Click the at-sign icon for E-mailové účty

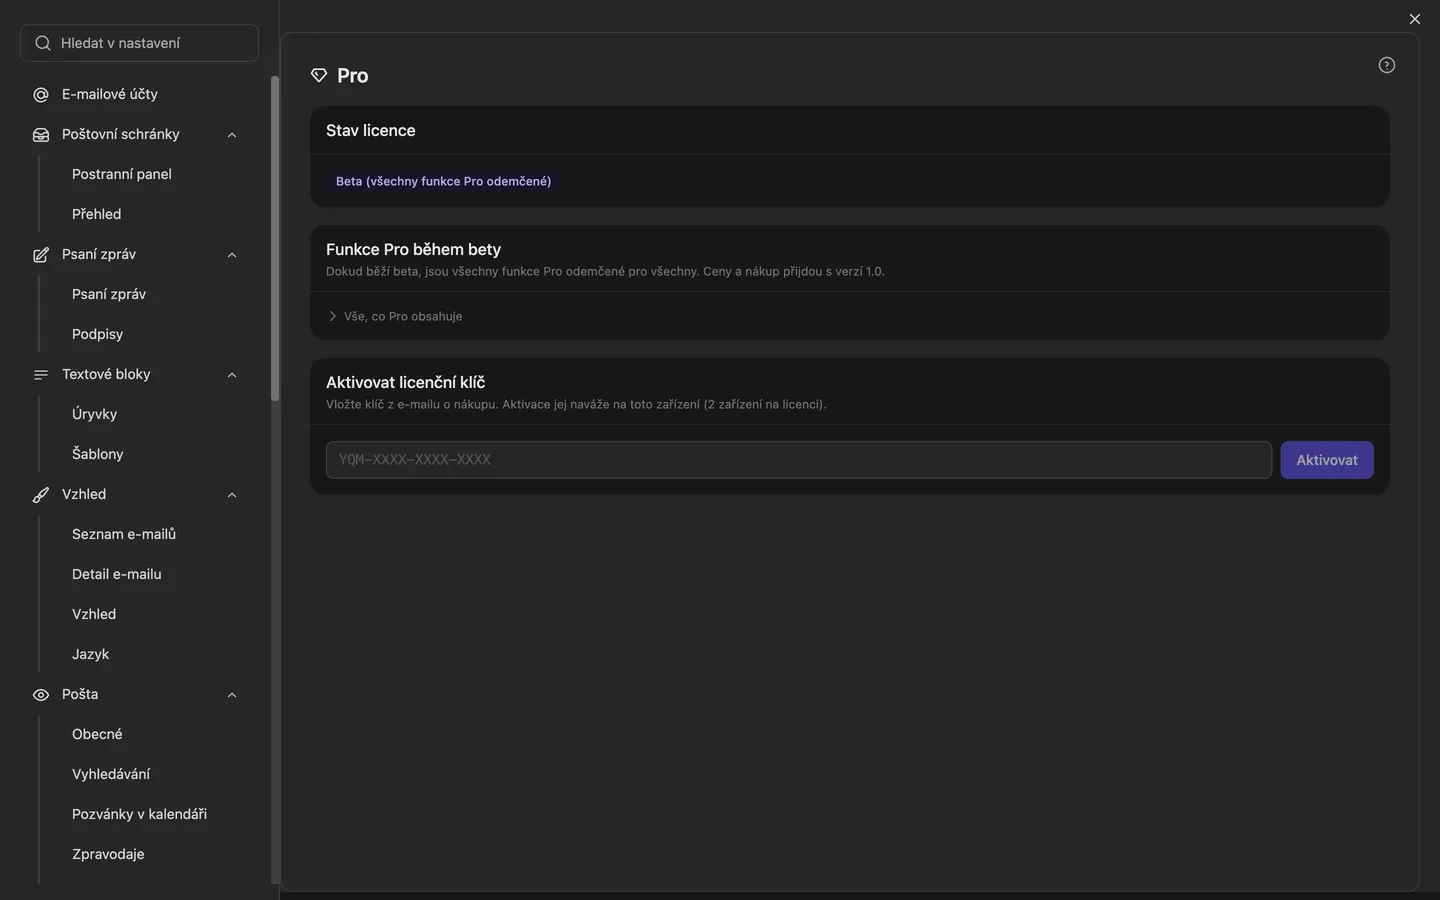pos(41,95)
